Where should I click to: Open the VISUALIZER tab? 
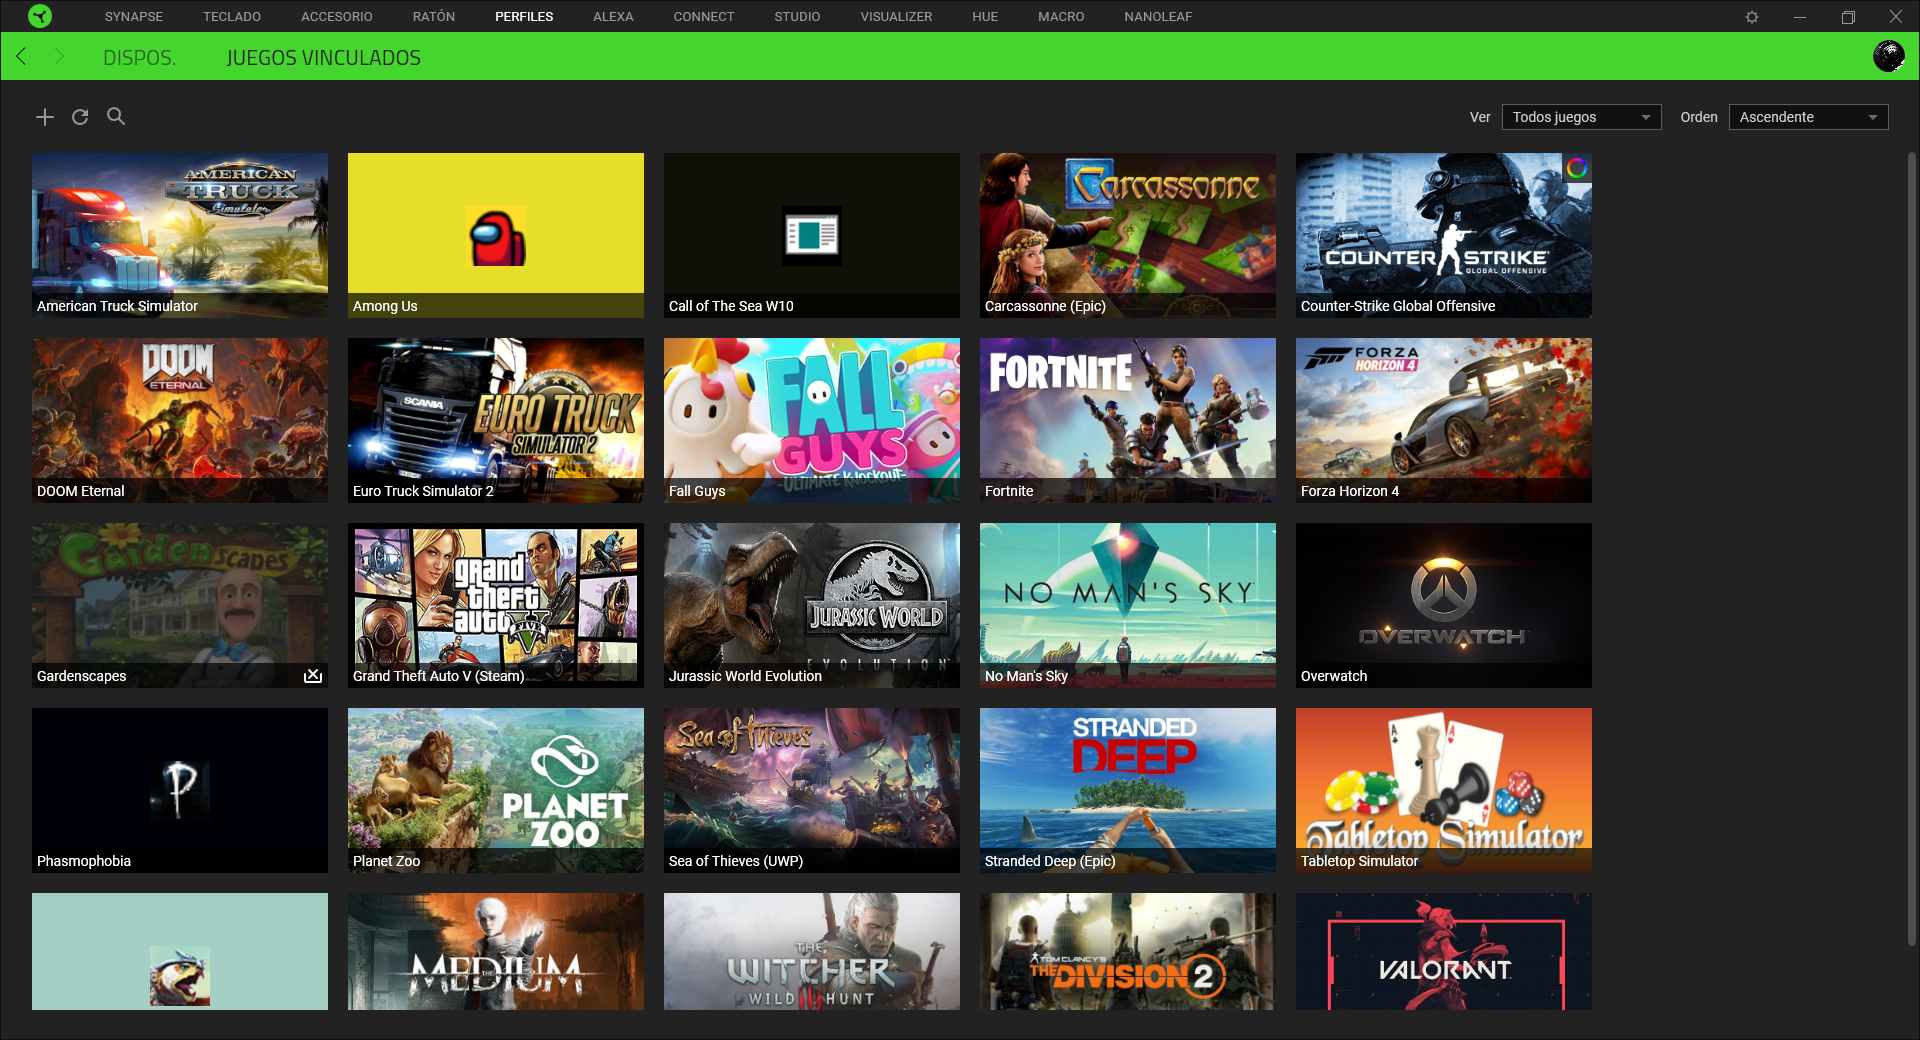coord(896,17)
